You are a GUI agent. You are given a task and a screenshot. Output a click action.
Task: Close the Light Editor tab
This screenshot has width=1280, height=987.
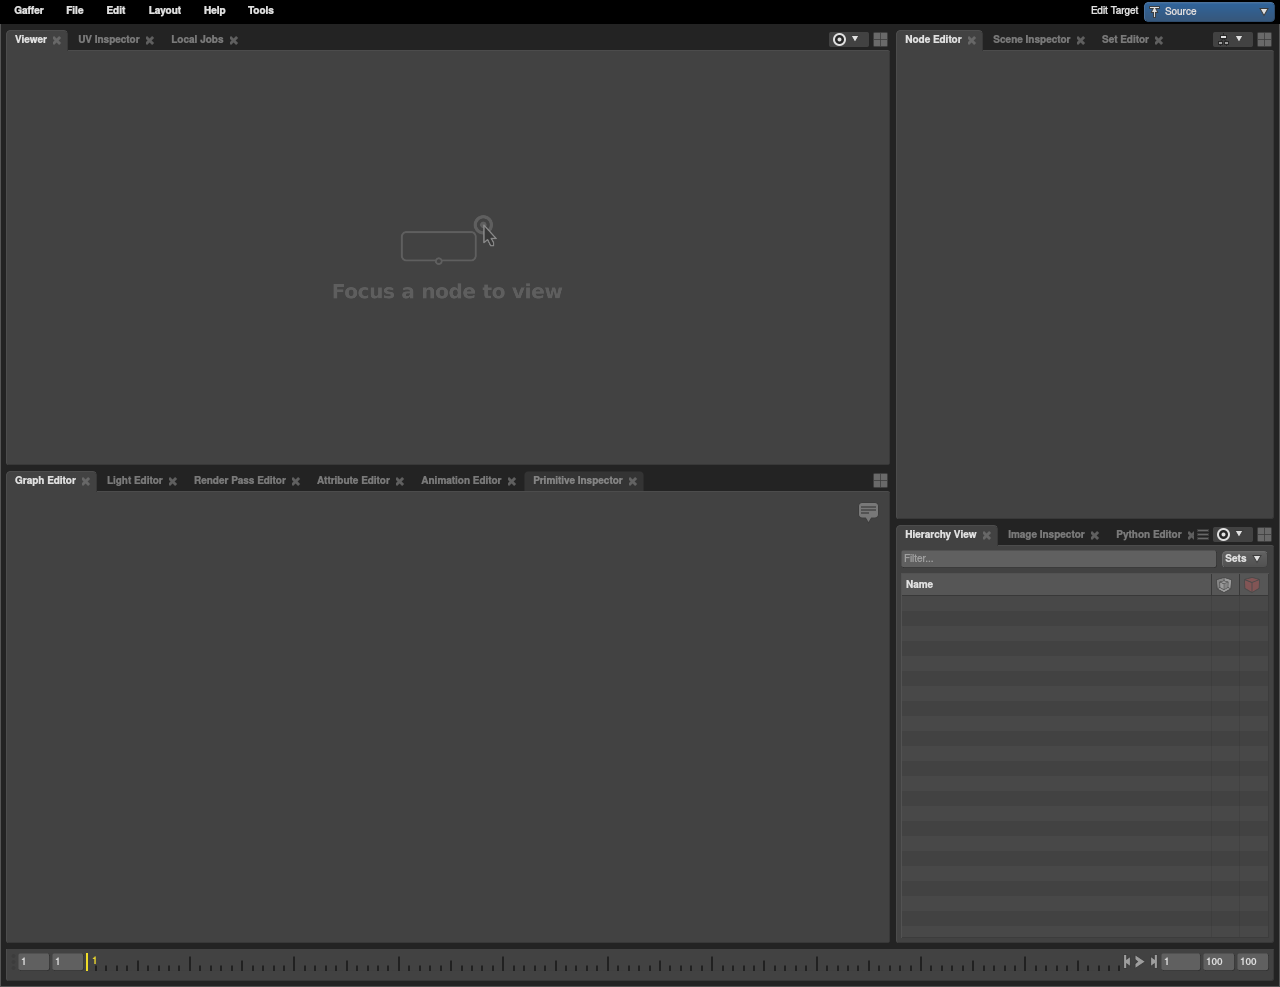(x=173, y=481)
